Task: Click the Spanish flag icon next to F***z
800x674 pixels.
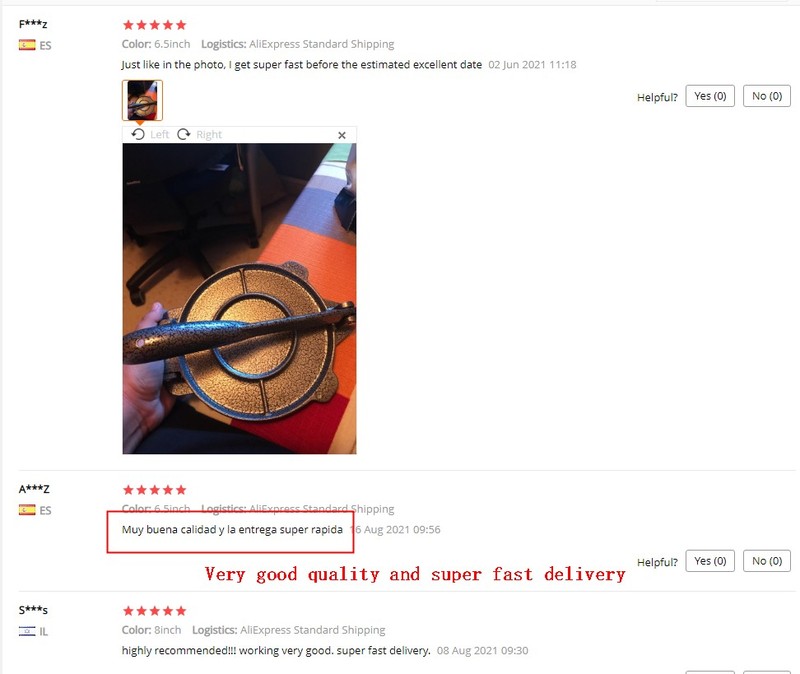Action: [27, 45]
